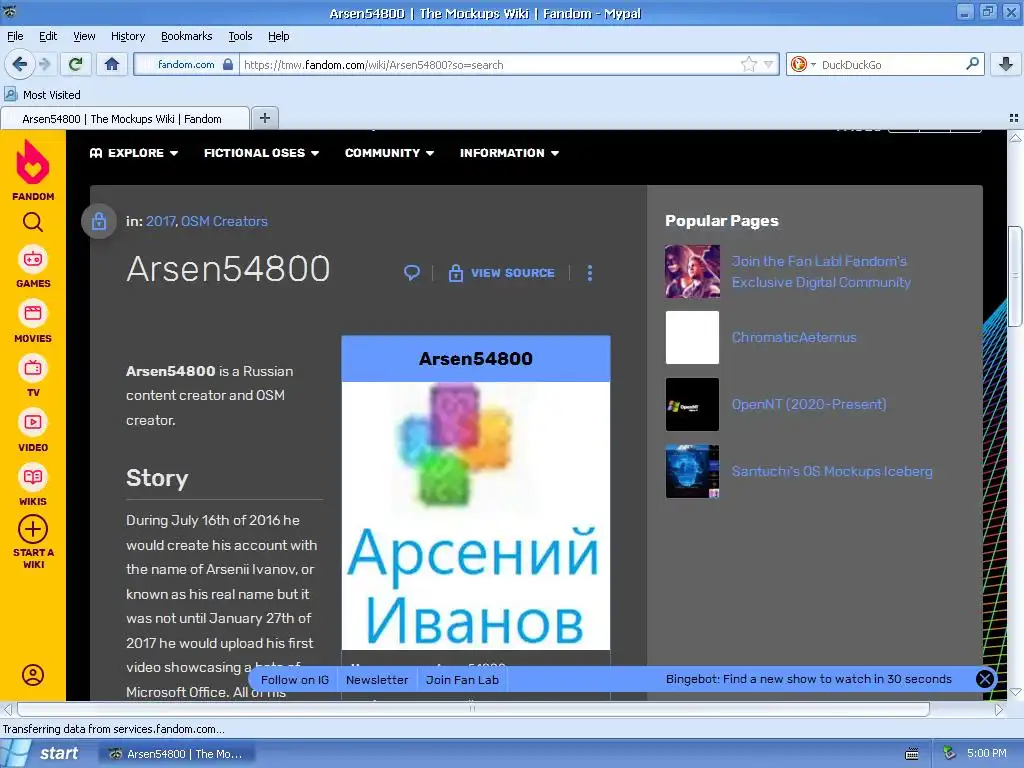Open the Help menu

[x=279, y=36]
